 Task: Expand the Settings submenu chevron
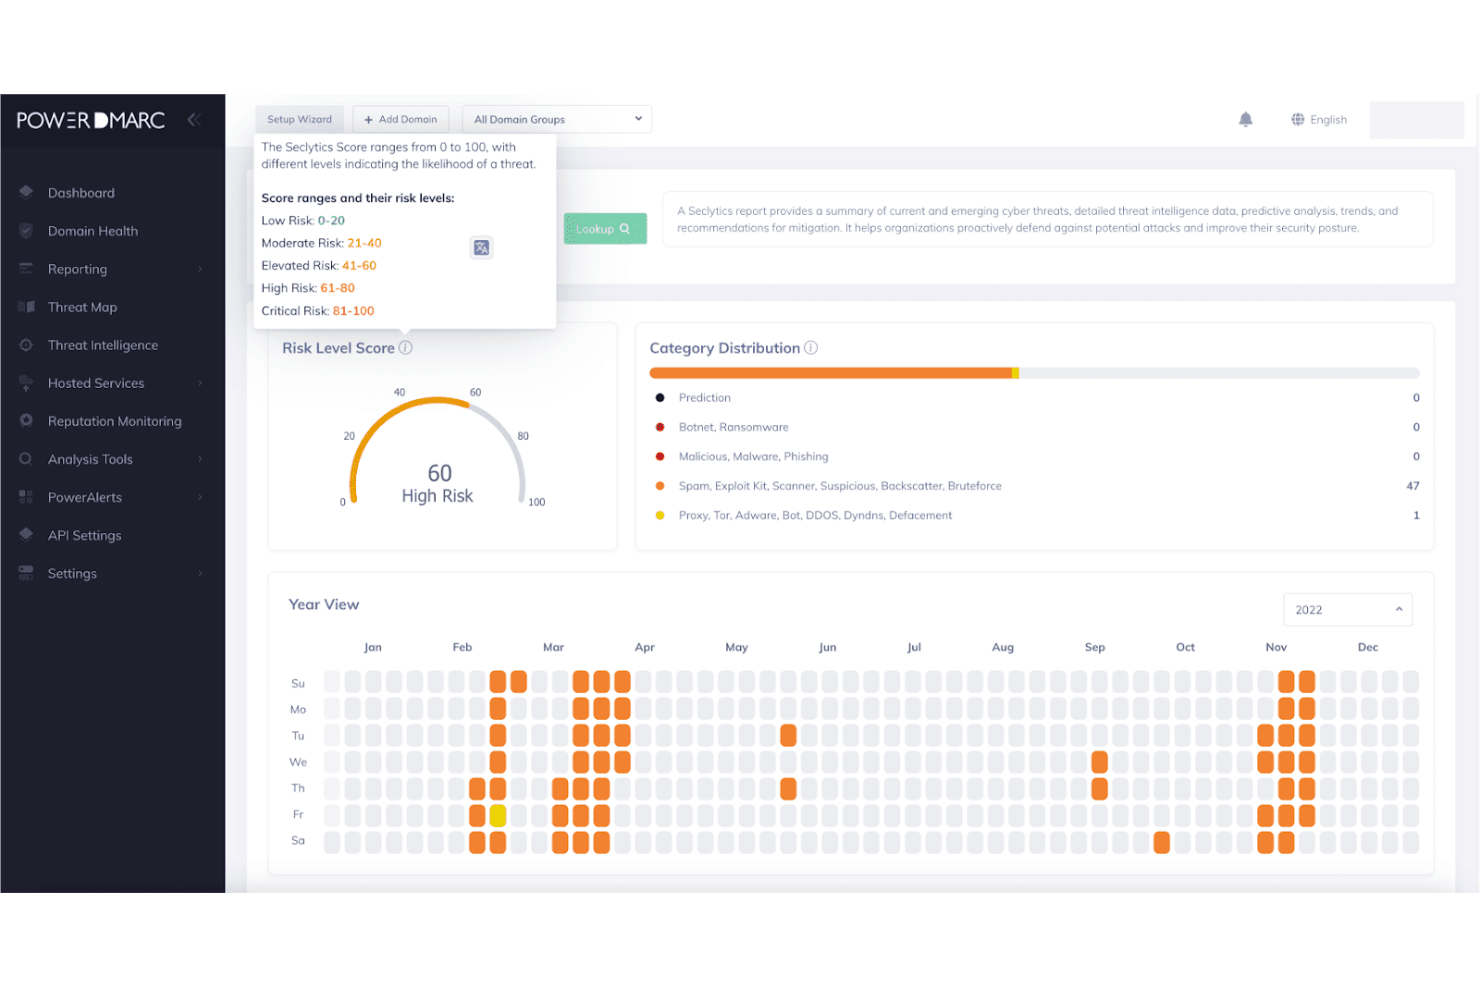[x=200, y=573]
